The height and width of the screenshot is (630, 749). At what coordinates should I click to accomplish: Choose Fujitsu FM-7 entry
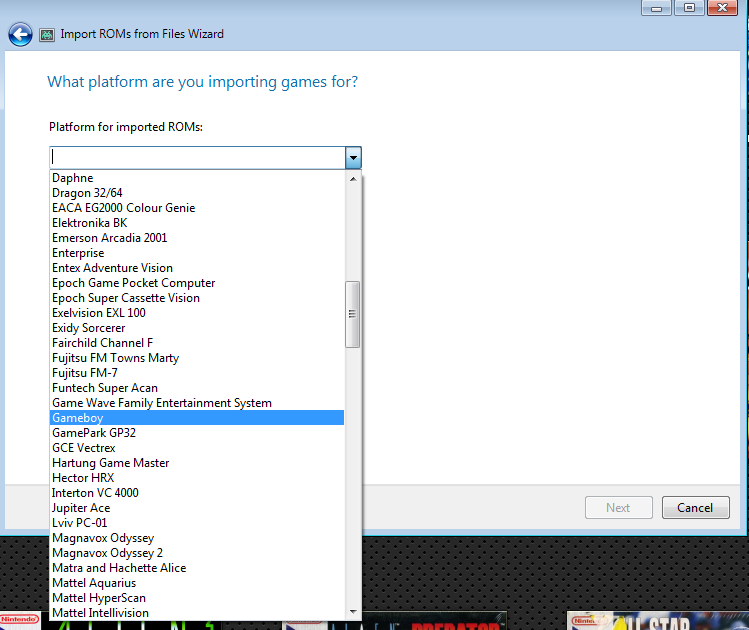pos(197,373)
